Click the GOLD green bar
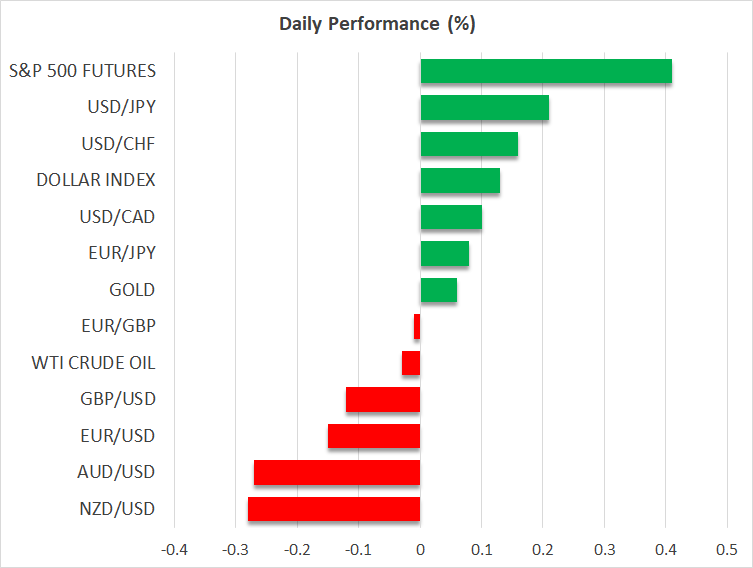This screenshot has width=753, height=568. [439, 290]
